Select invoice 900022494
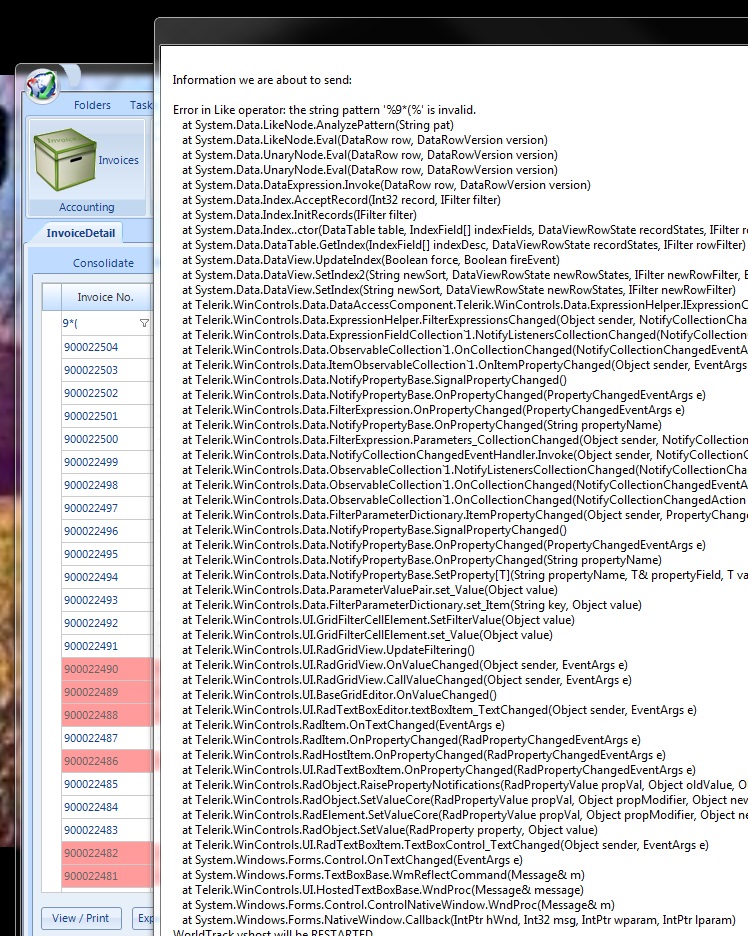Screen dimensions: 748x936 pyautogui.click(x=106, y=577)
